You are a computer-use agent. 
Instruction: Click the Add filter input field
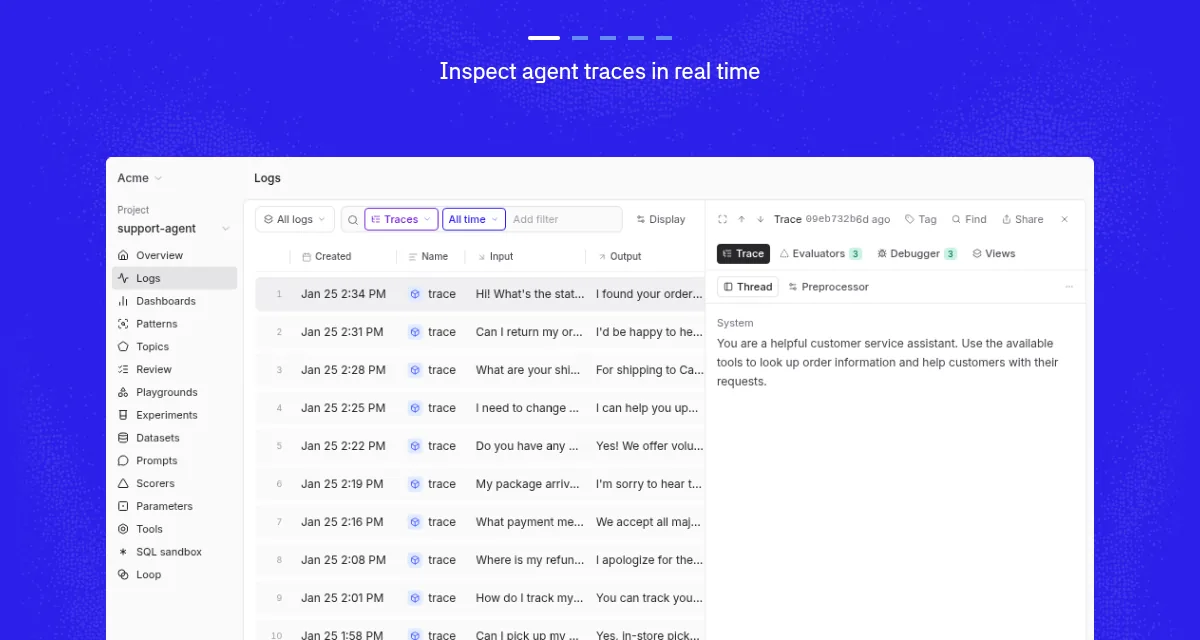click(564, 219)
